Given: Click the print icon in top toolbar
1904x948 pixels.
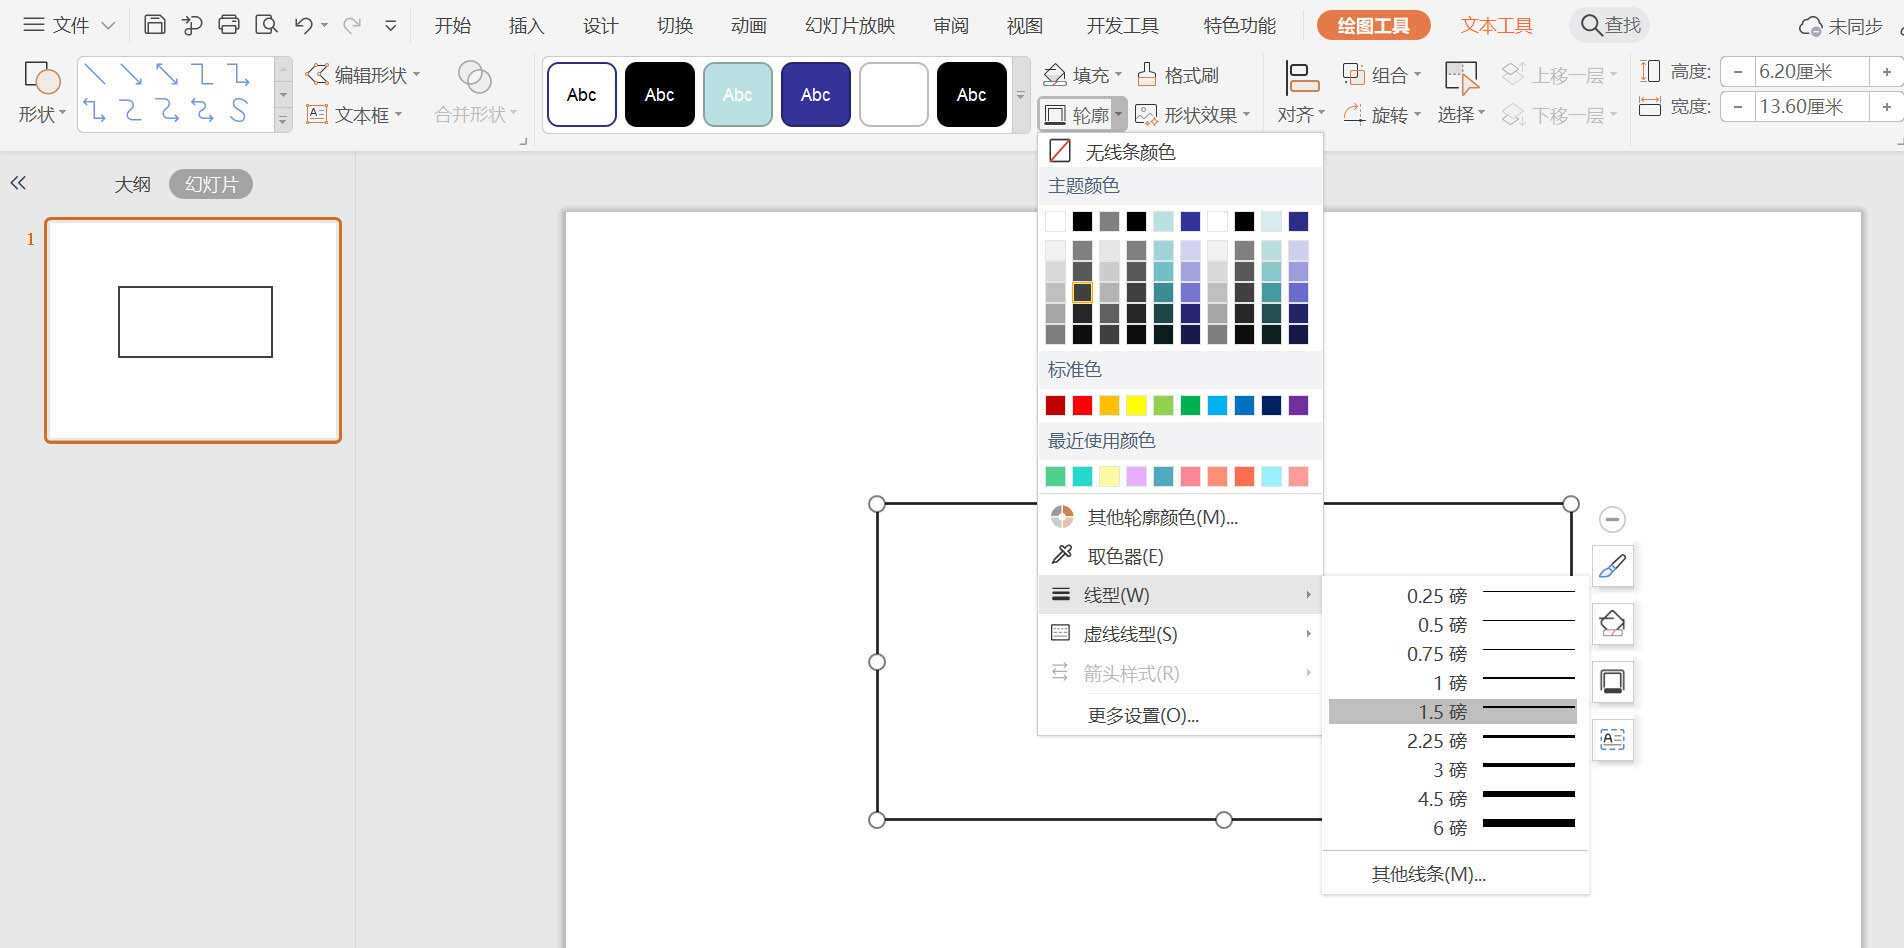Looking at the screenshot, I should 229,25.
